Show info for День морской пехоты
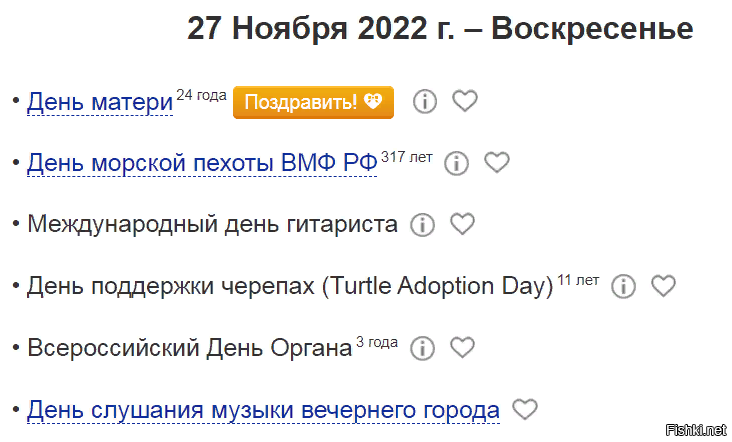The height and width of the screenshot is (442, 732). click(456, 163)
